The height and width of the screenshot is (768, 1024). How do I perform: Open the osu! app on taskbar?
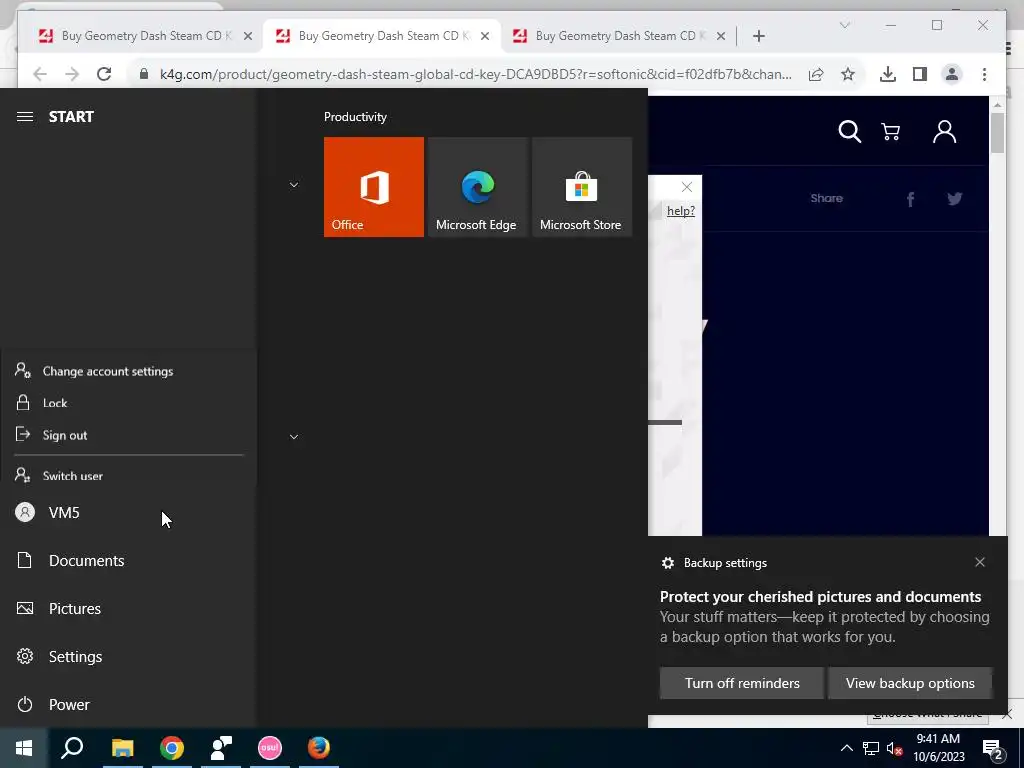click(270, 748)
